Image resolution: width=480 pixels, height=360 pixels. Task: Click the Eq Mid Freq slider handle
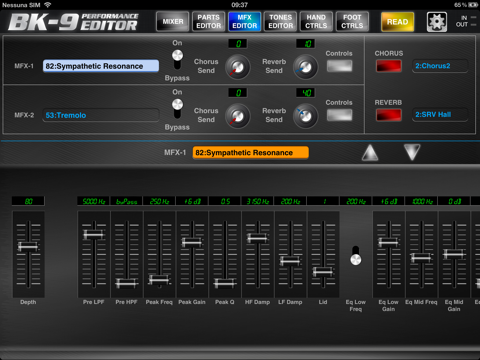(x=421, y=257)
